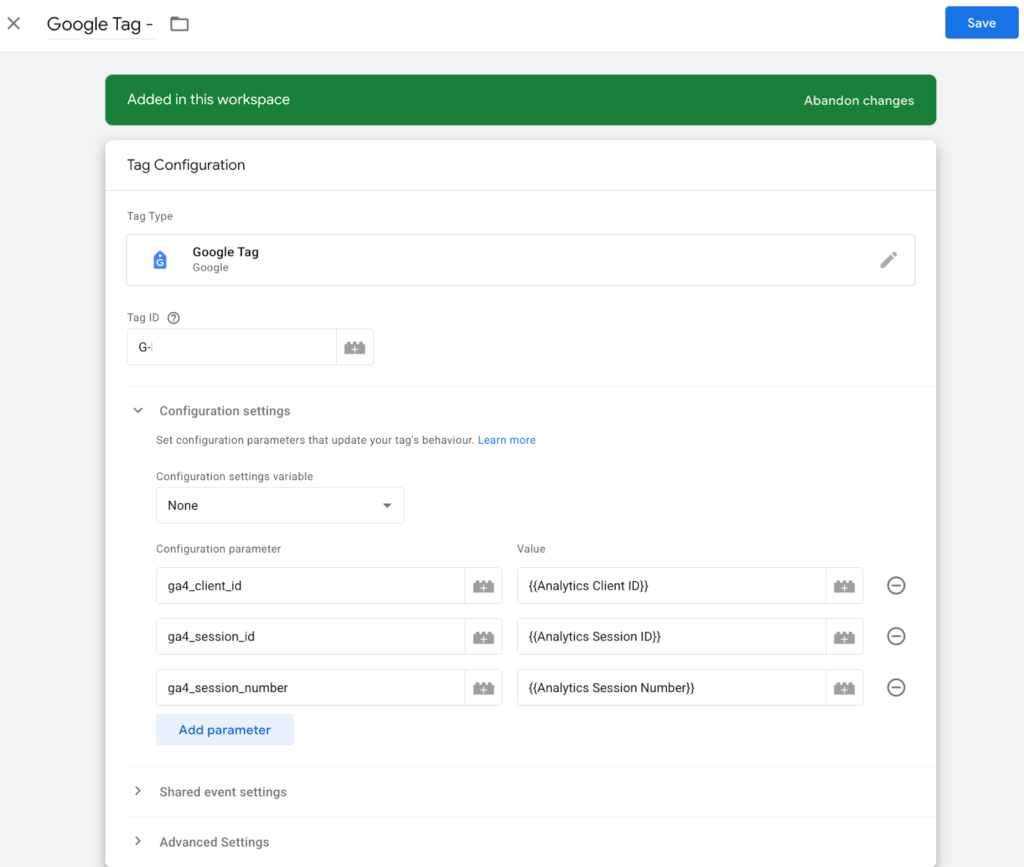The height and width of the screenshot is (867, 1024).
Task: Remove the ga4_client_id parameter row
Action: coord(896,586)
